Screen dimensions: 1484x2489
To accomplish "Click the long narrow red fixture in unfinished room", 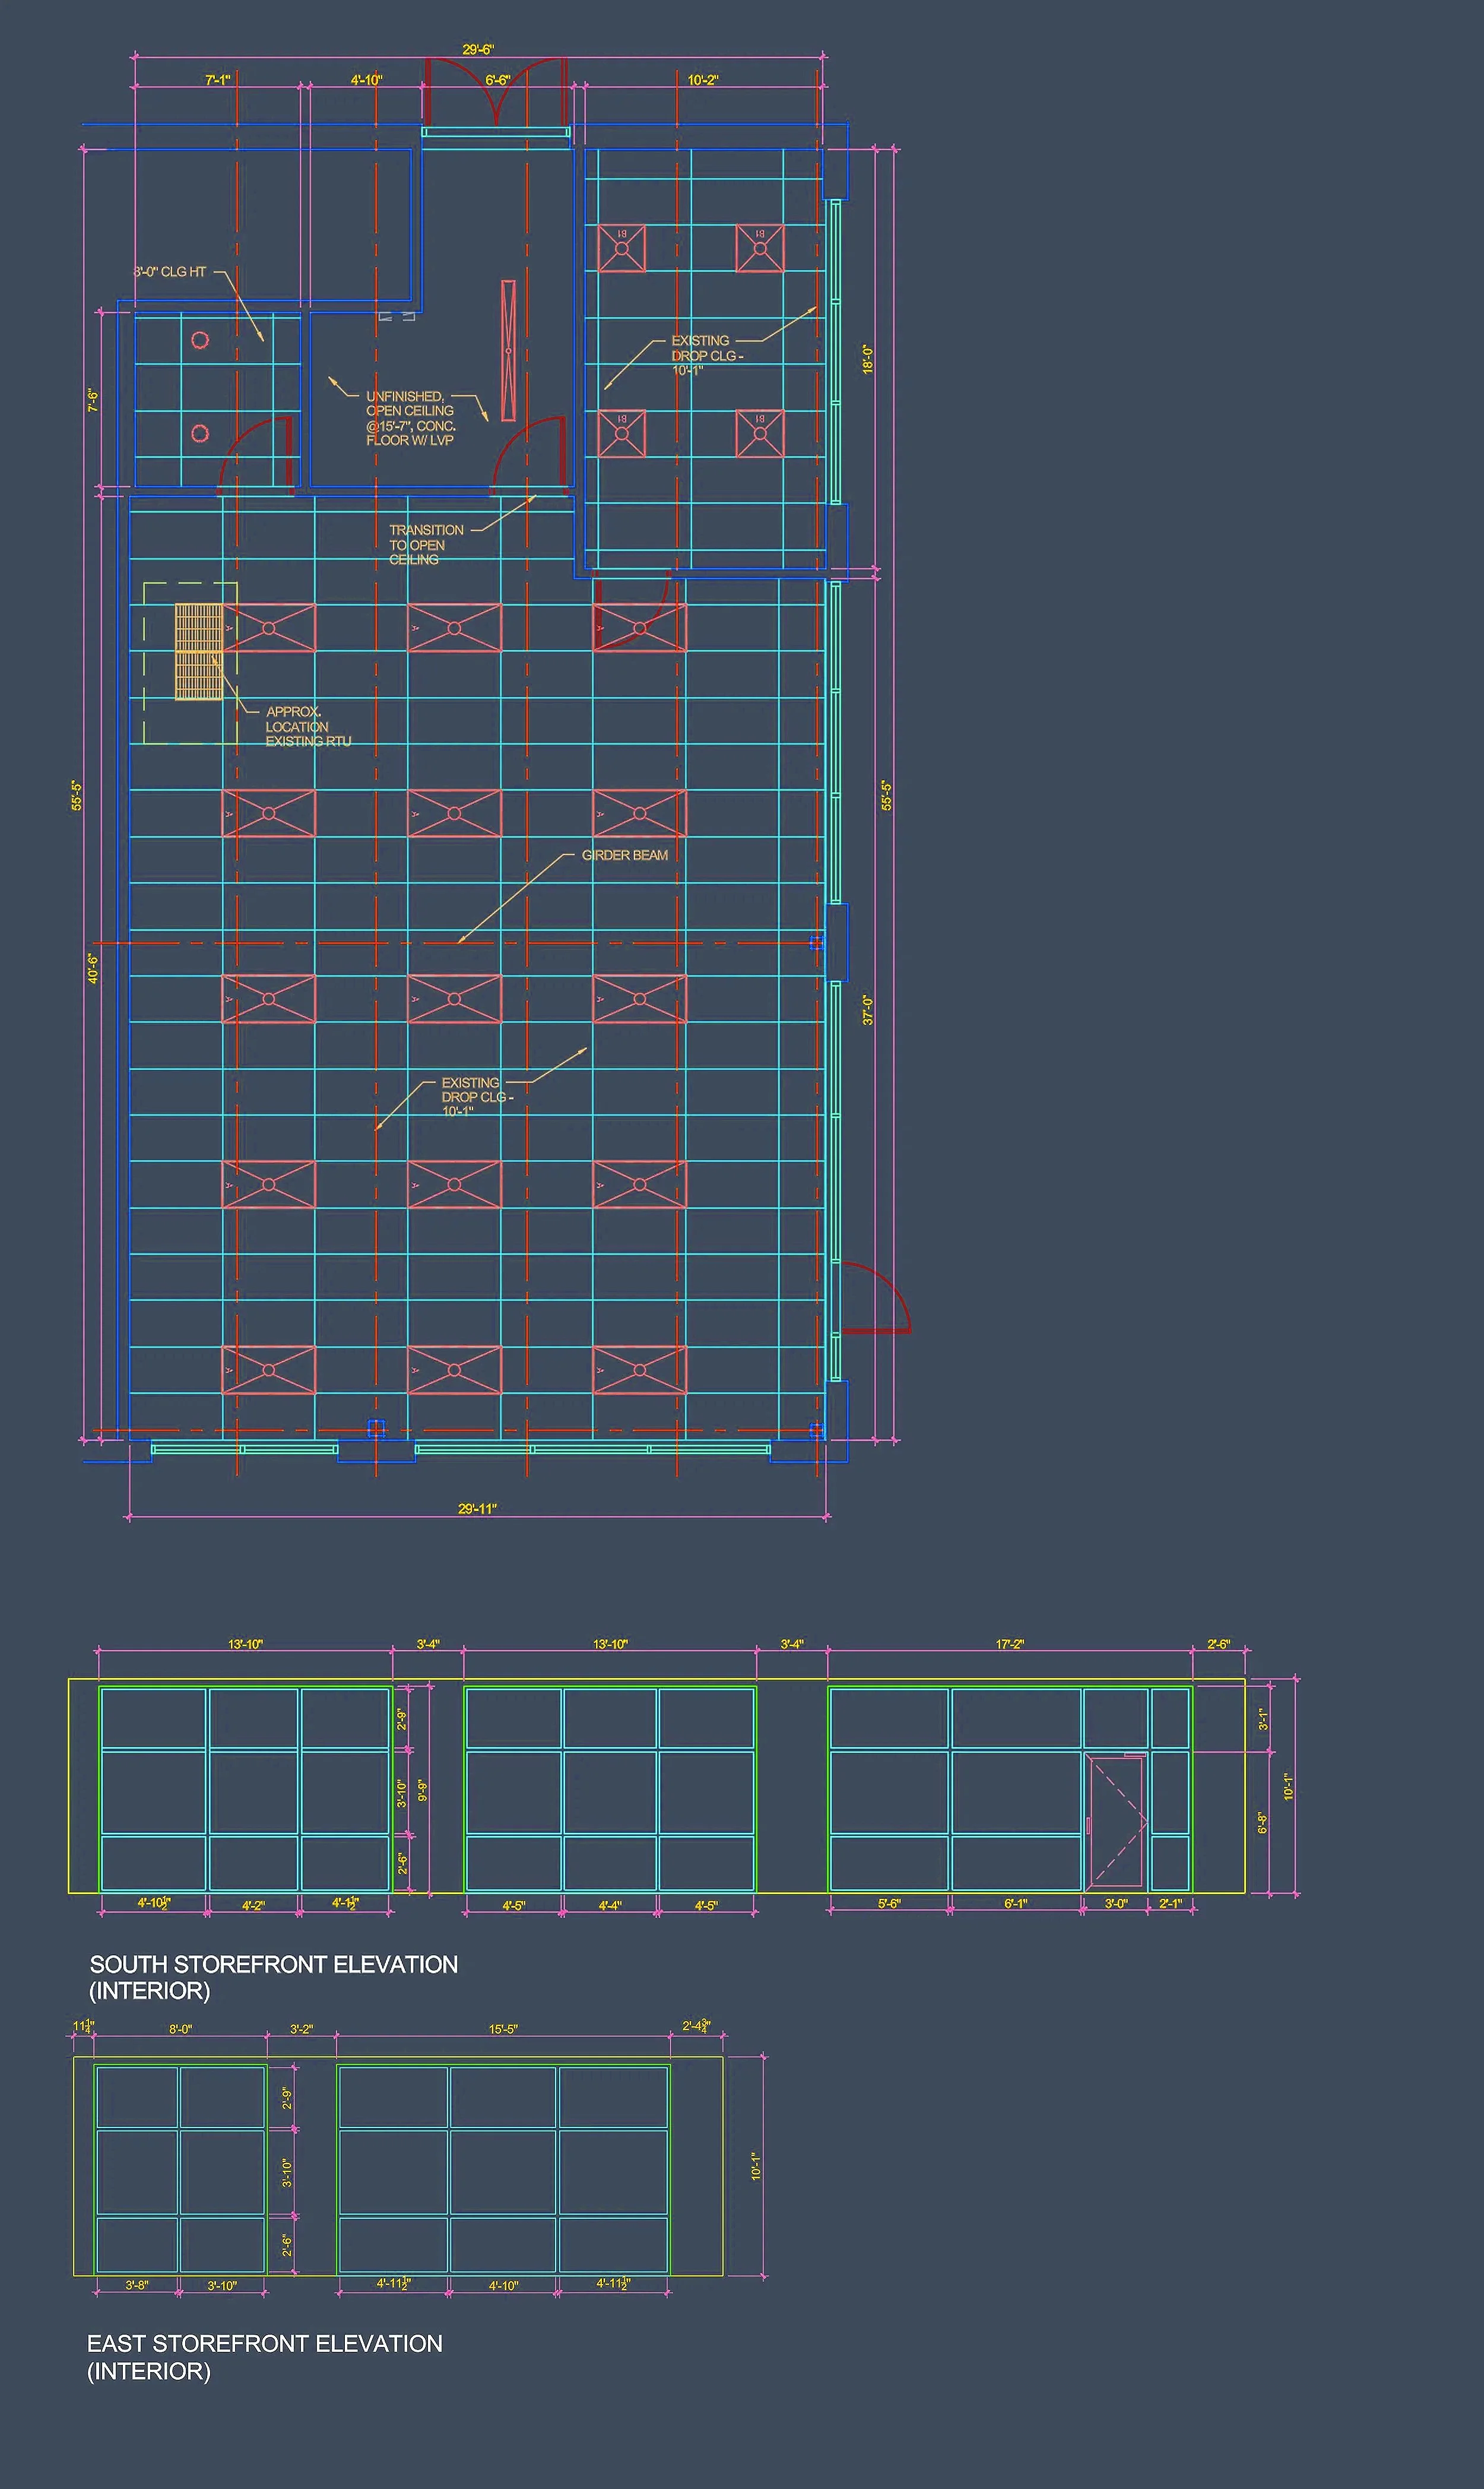I will 508,351.
